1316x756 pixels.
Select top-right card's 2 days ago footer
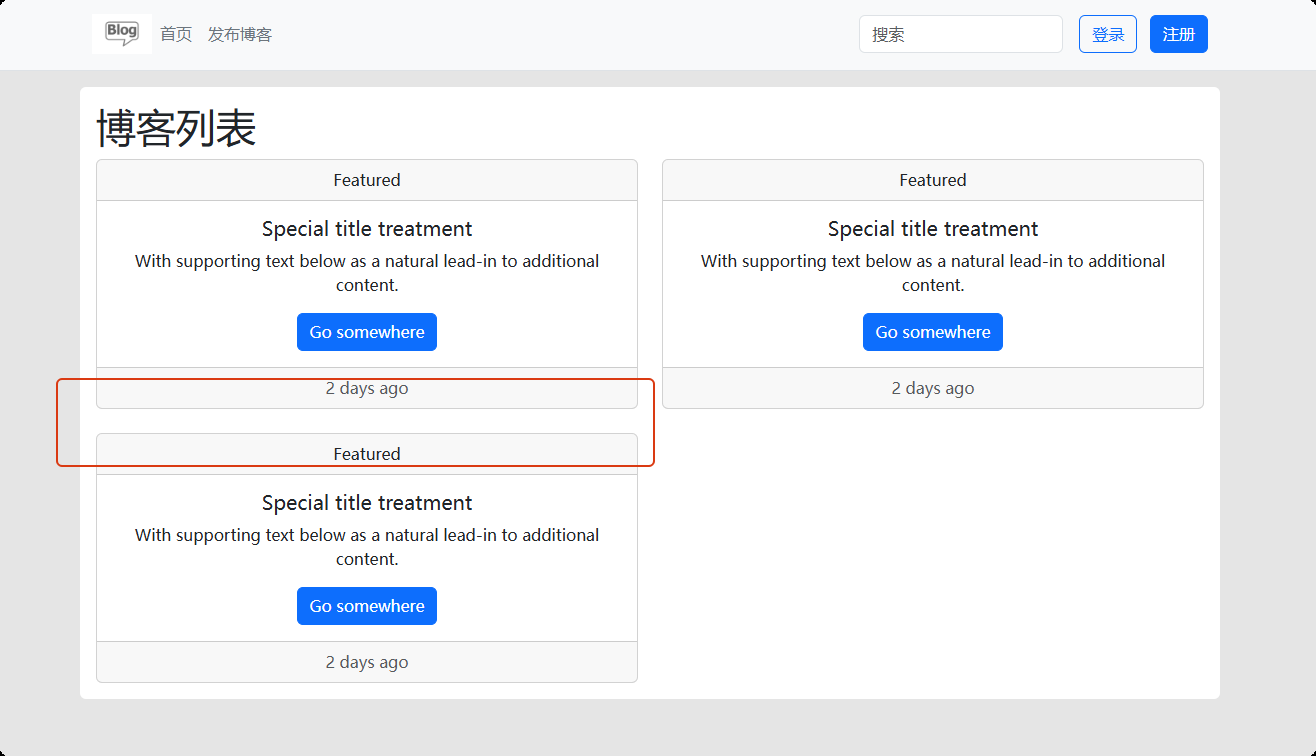coord(932,388)
